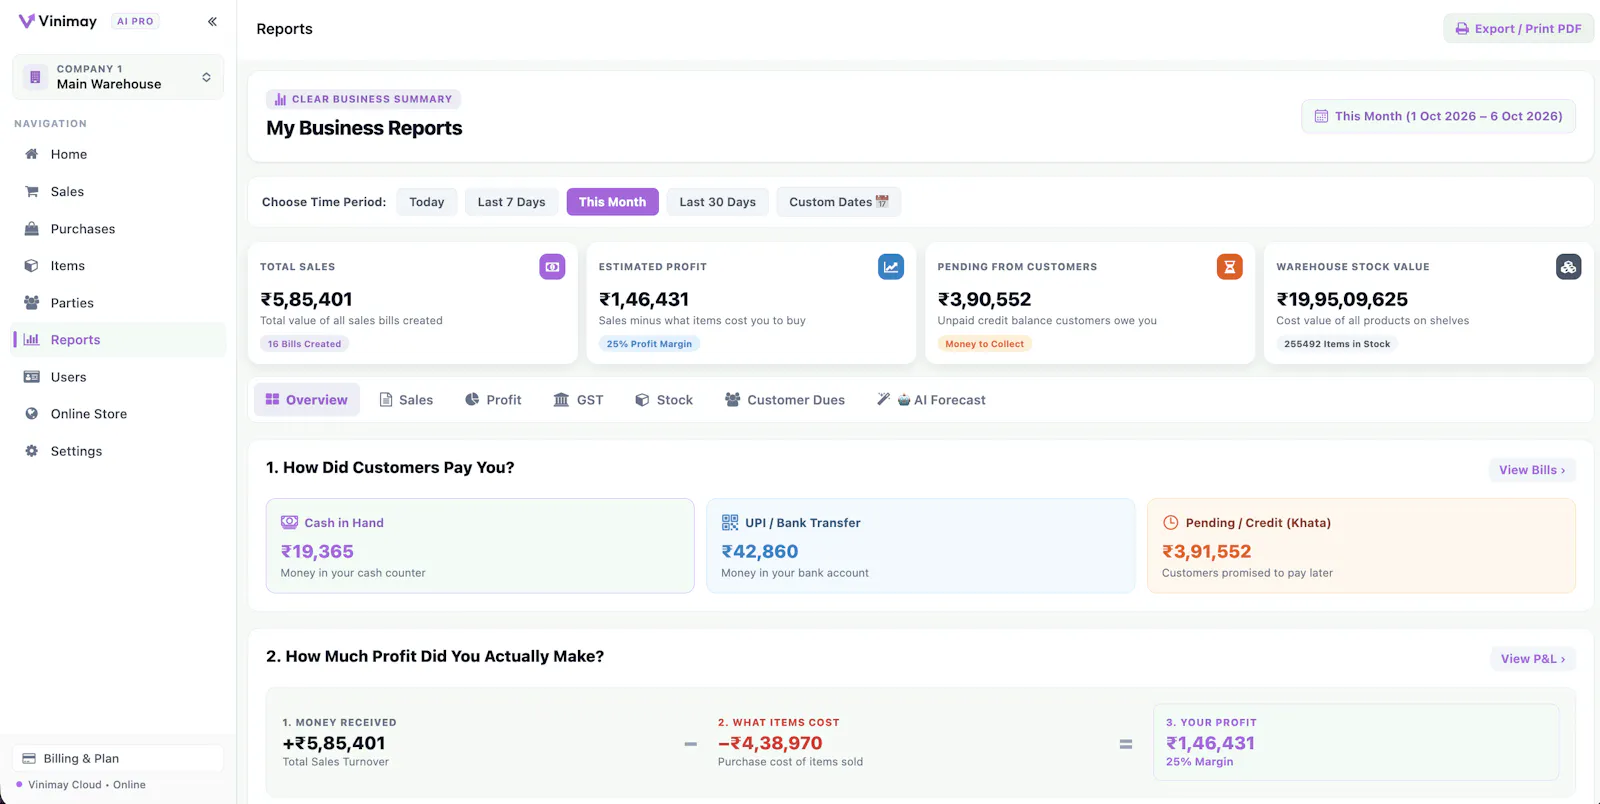Select the This Month period
The image size is (1600, 804).
point(612,202)
